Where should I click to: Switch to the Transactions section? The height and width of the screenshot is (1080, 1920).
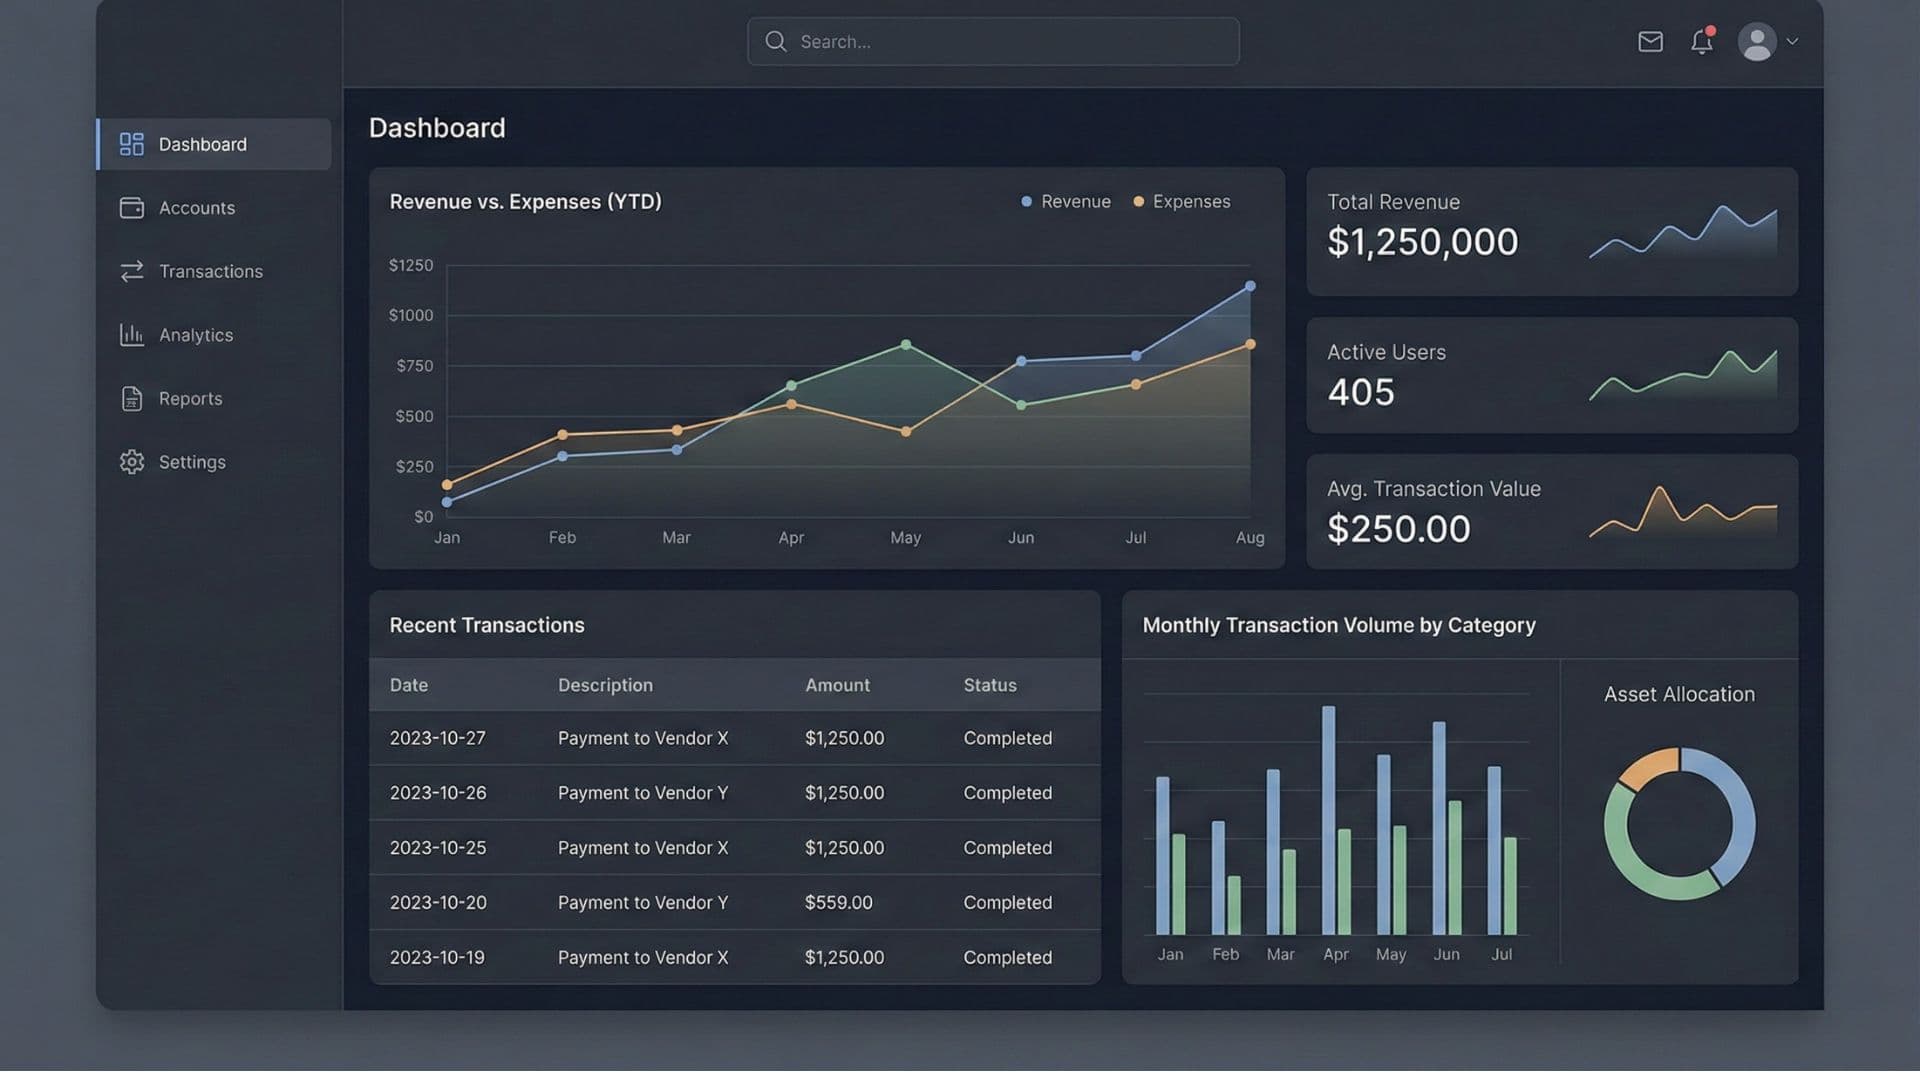[210, 271]
